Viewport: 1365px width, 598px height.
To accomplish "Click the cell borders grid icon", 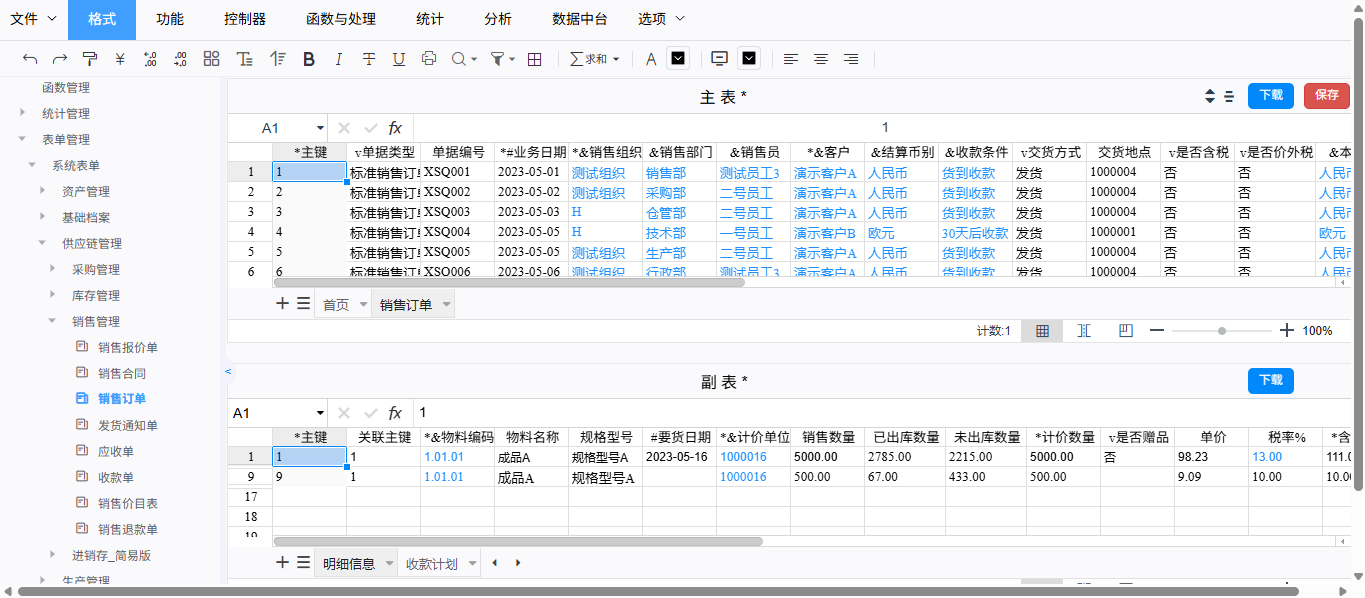I will [535, 59].
